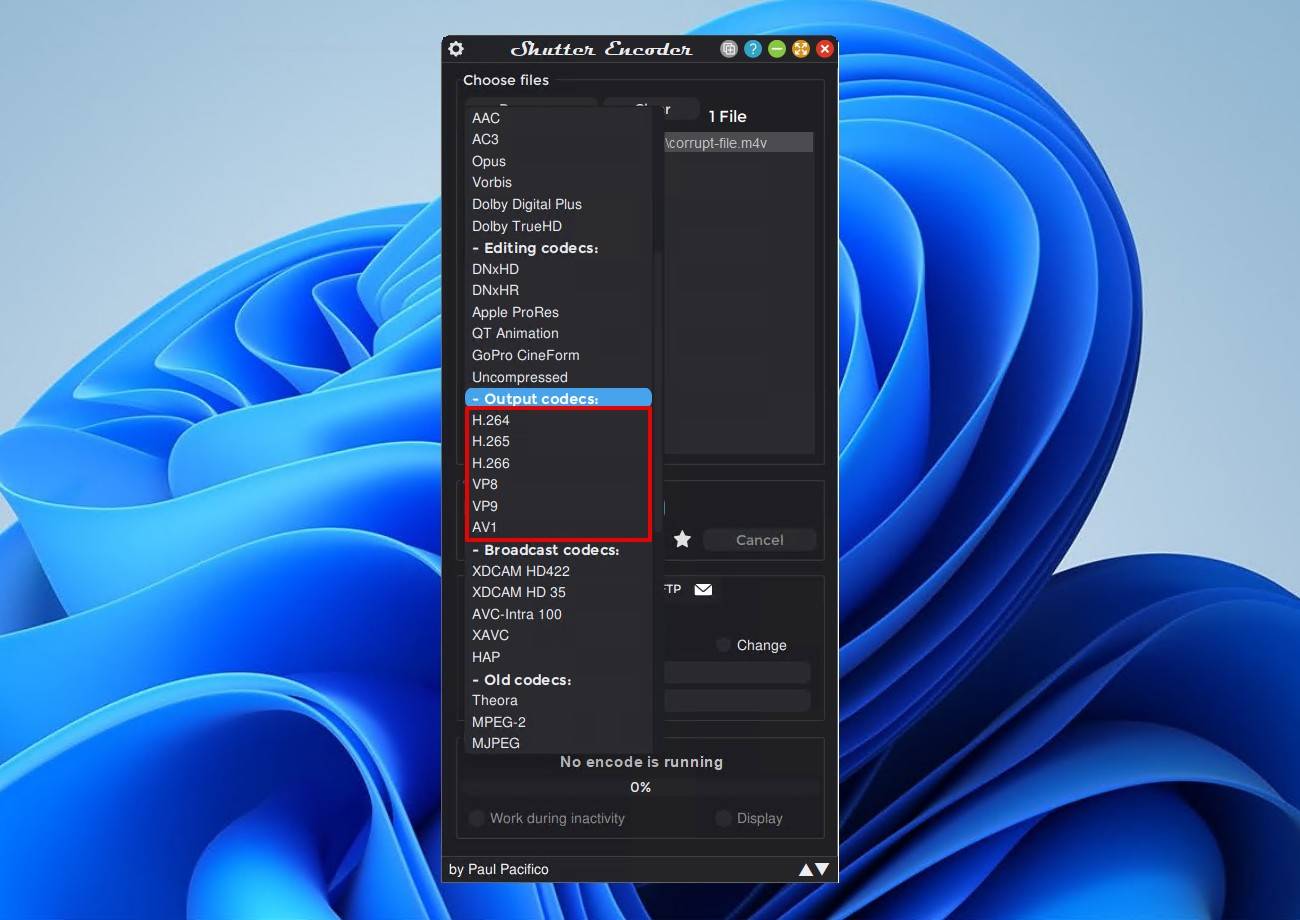The height and width of the screenshot is (920, 1300).
Task: Click 'No encode is running' status text
Action: coord(641,762)
